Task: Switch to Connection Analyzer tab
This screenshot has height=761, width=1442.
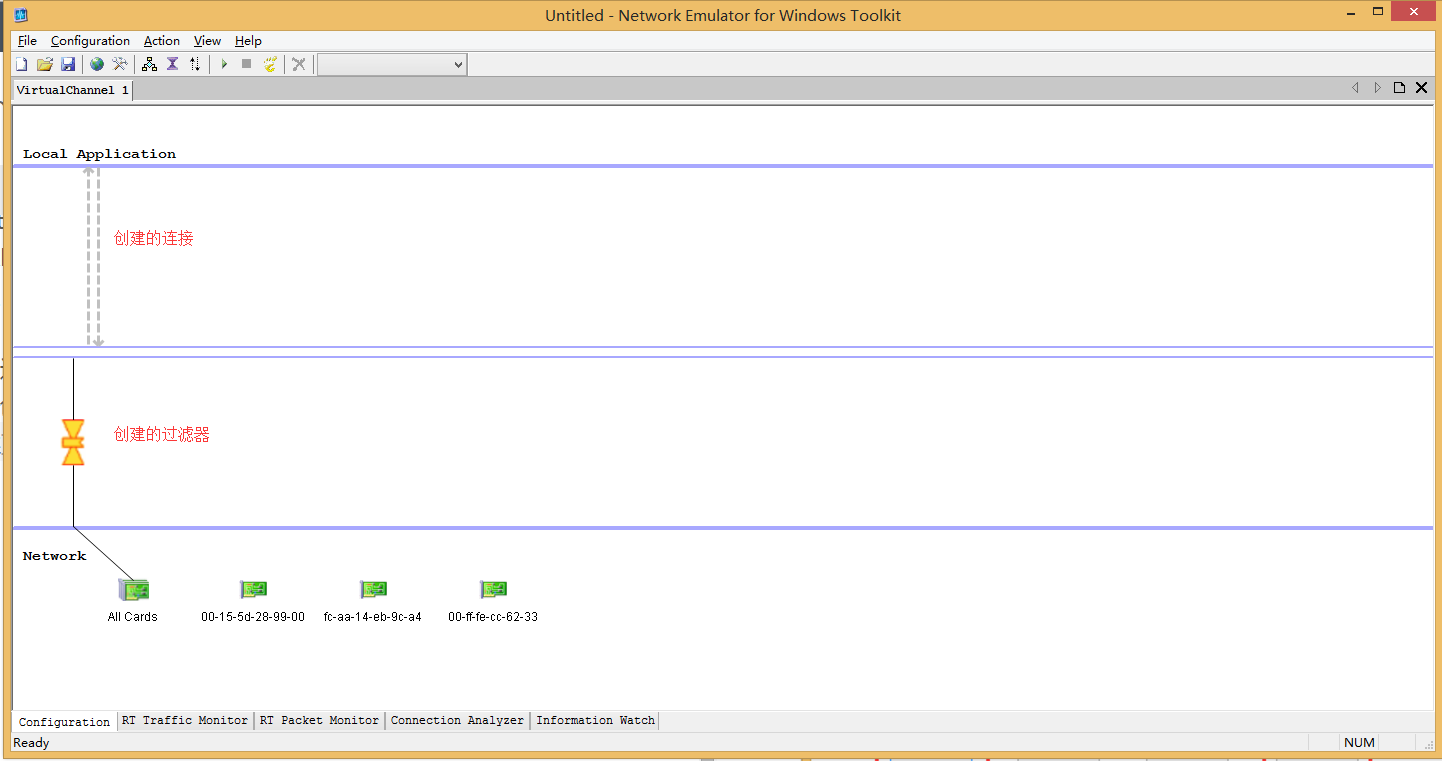Action: pyautogui.click(x=457, y=720)
